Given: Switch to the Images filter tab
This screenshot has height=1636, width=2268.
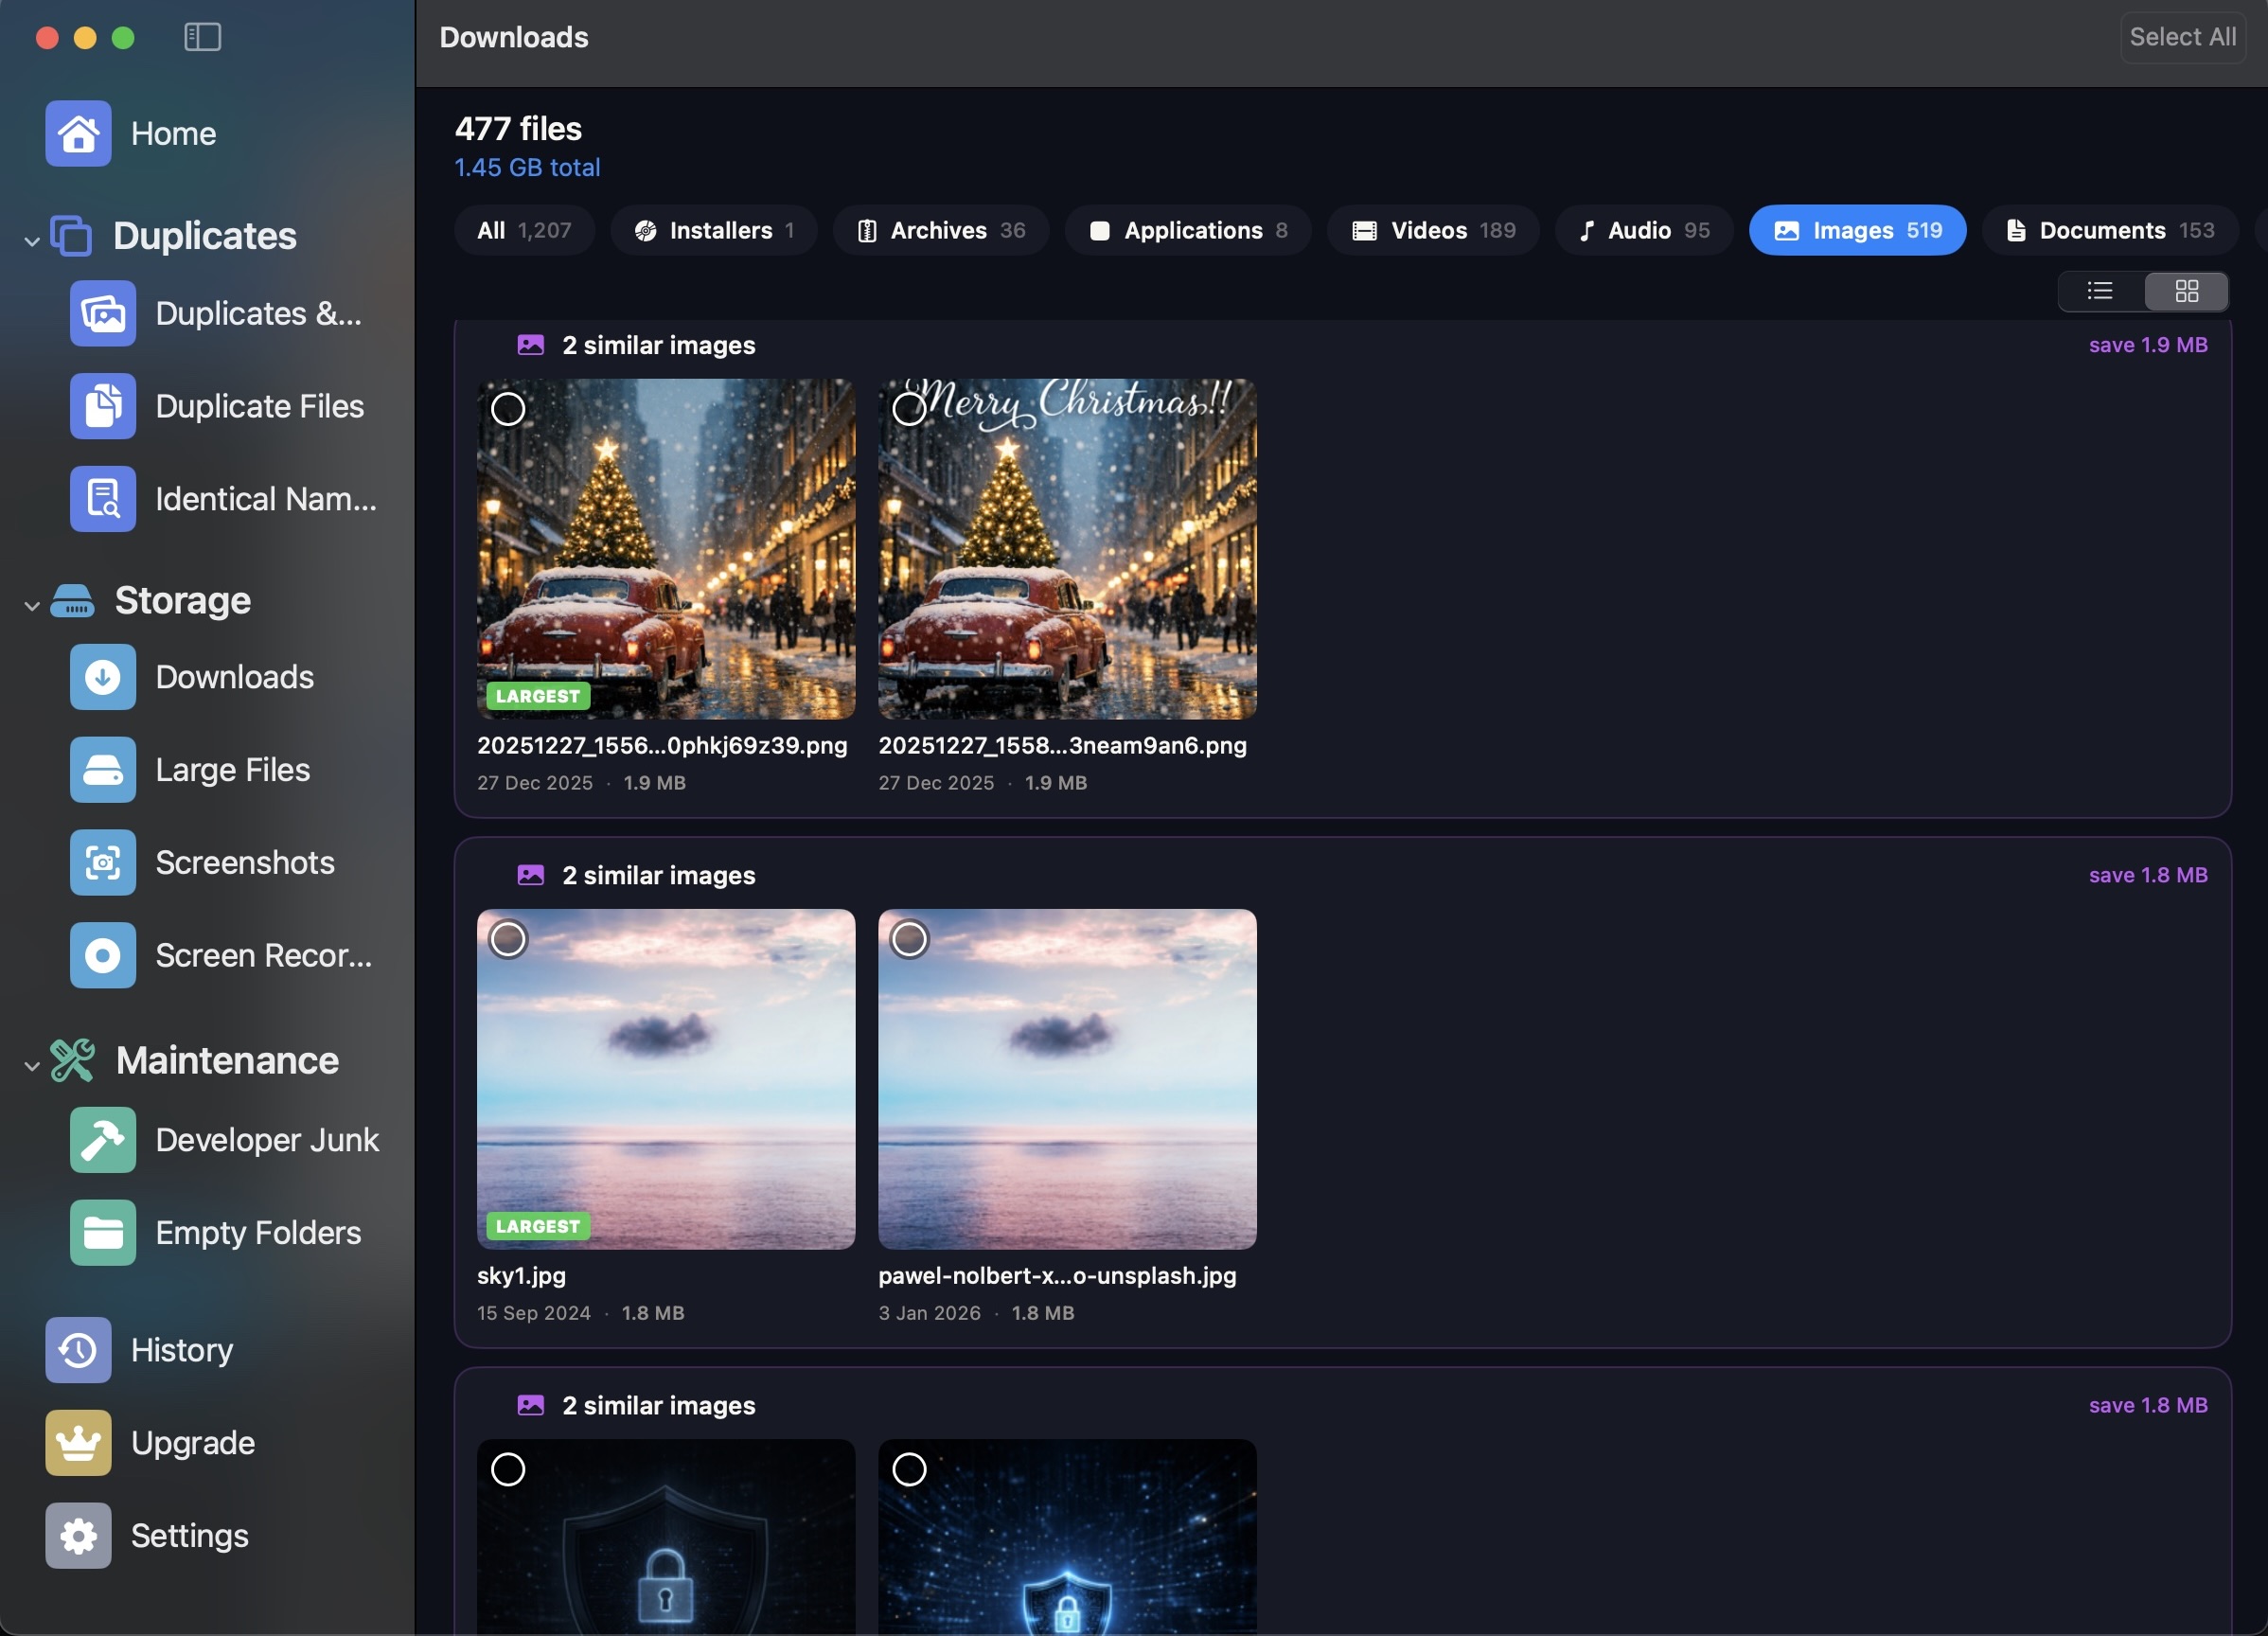Looking at the screenshot, I should 1857,231.
